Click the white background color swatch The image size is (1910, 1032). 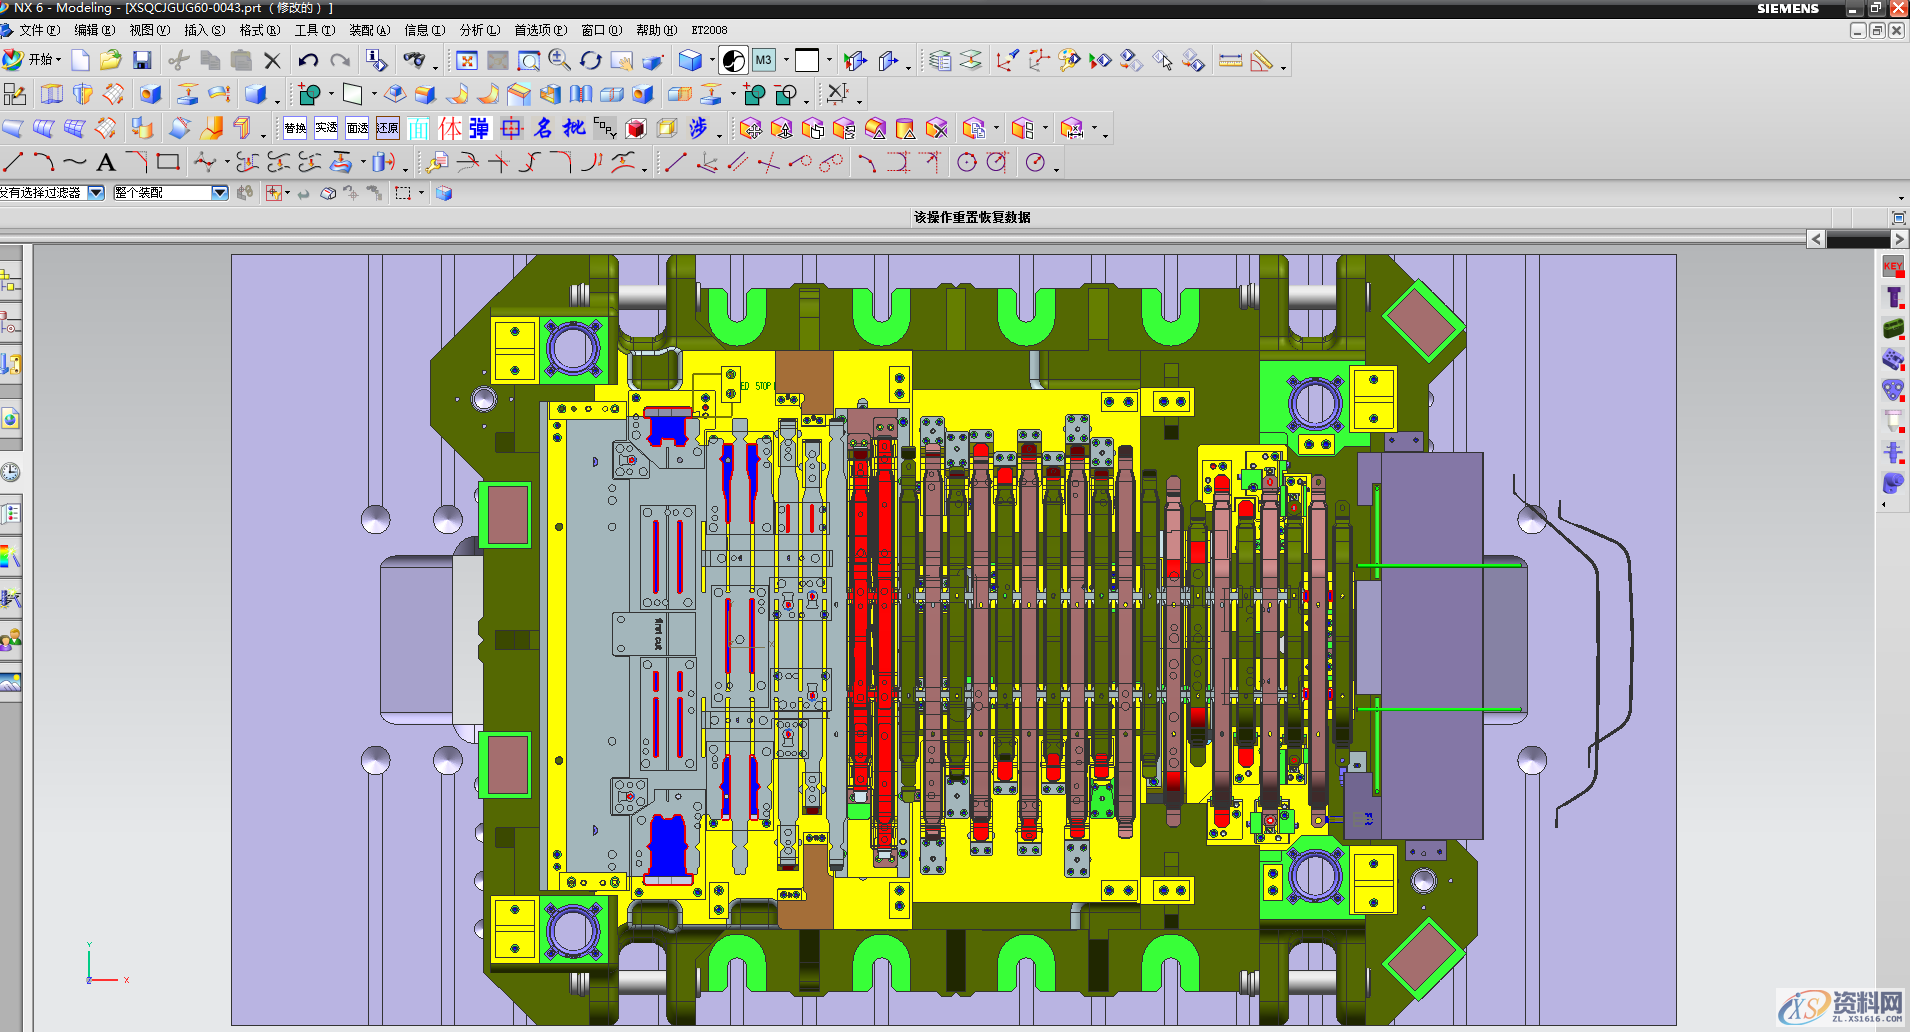pos(806,61)
